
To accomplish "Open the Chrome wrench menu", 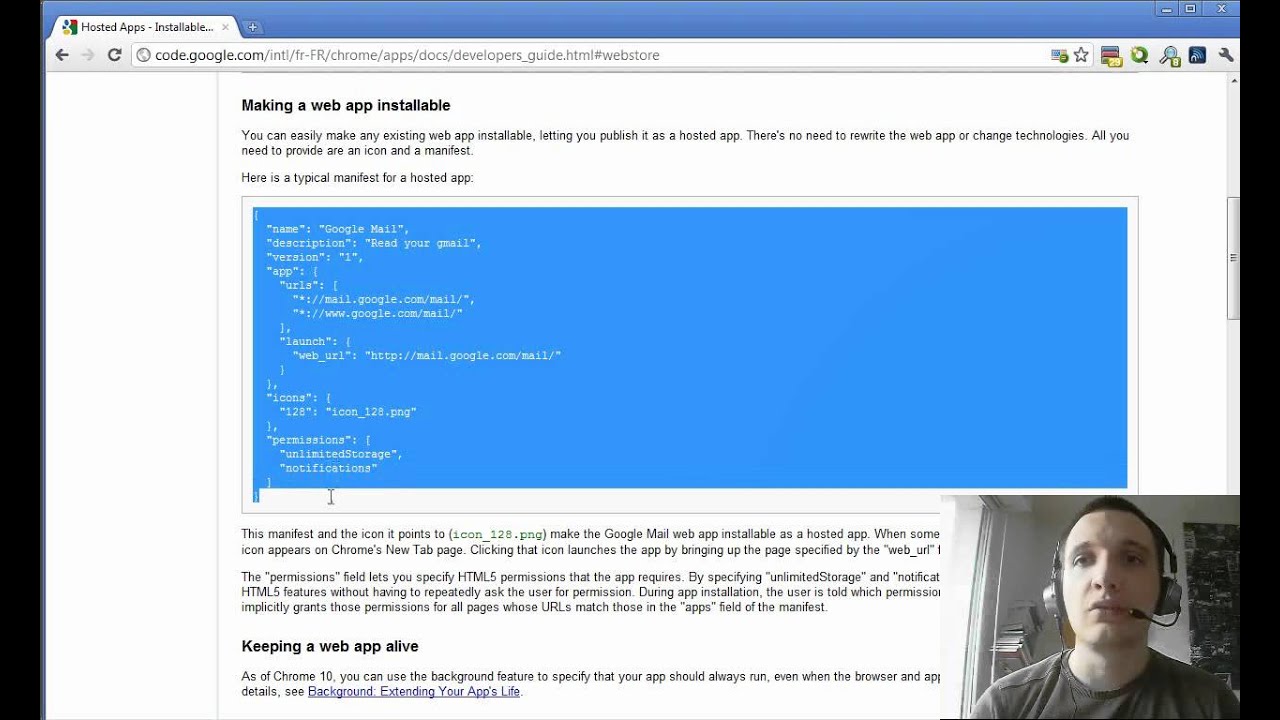I will 1226,55.
